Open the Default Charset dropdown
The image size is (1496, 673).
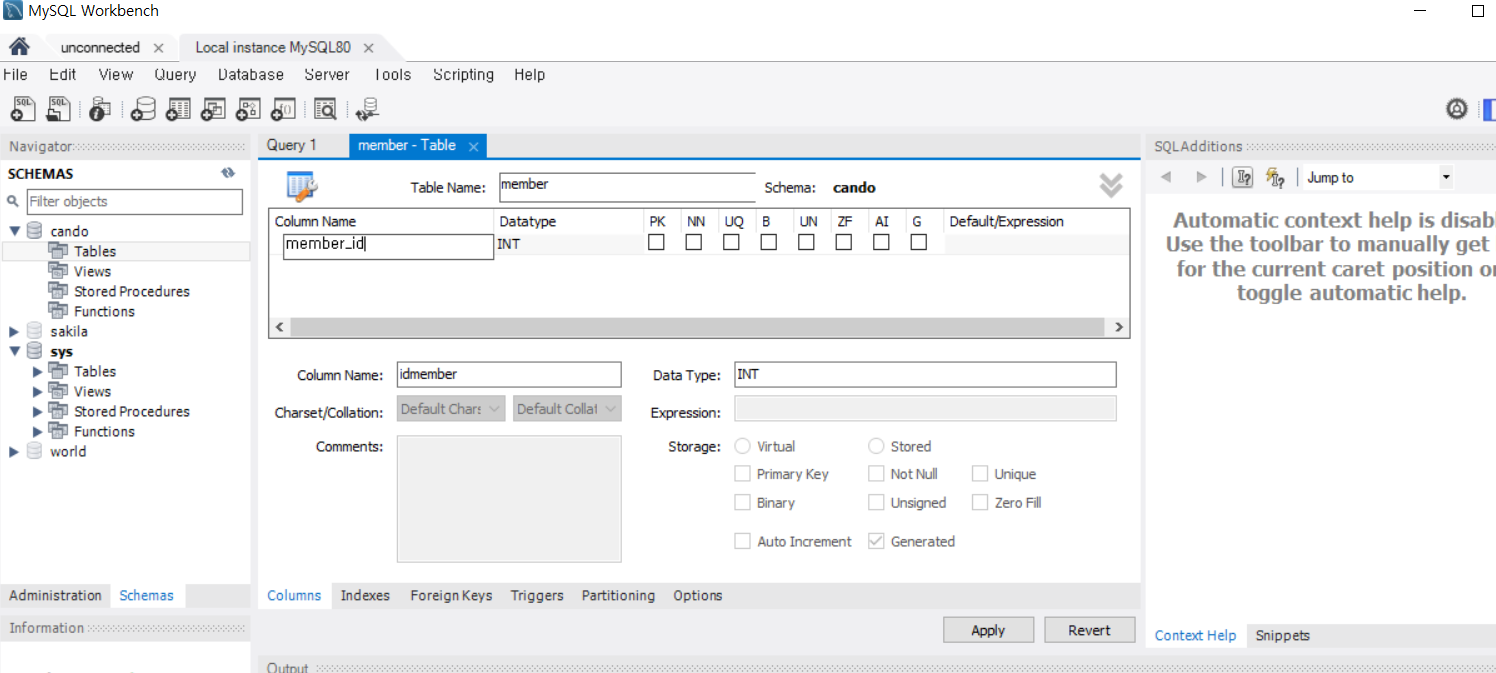pos(451,409)
